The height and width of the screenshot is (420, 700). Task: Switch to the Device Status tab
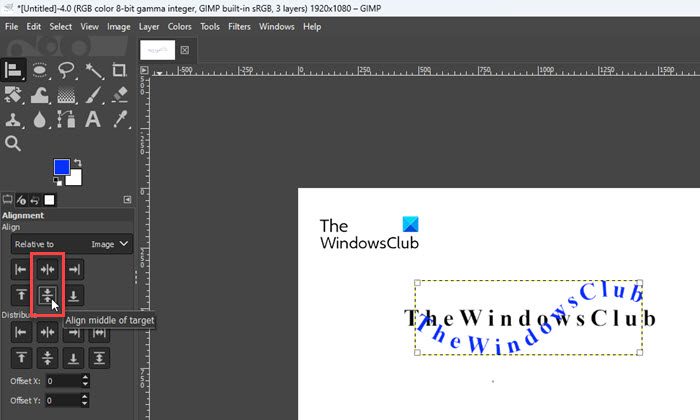click(21, 200)
